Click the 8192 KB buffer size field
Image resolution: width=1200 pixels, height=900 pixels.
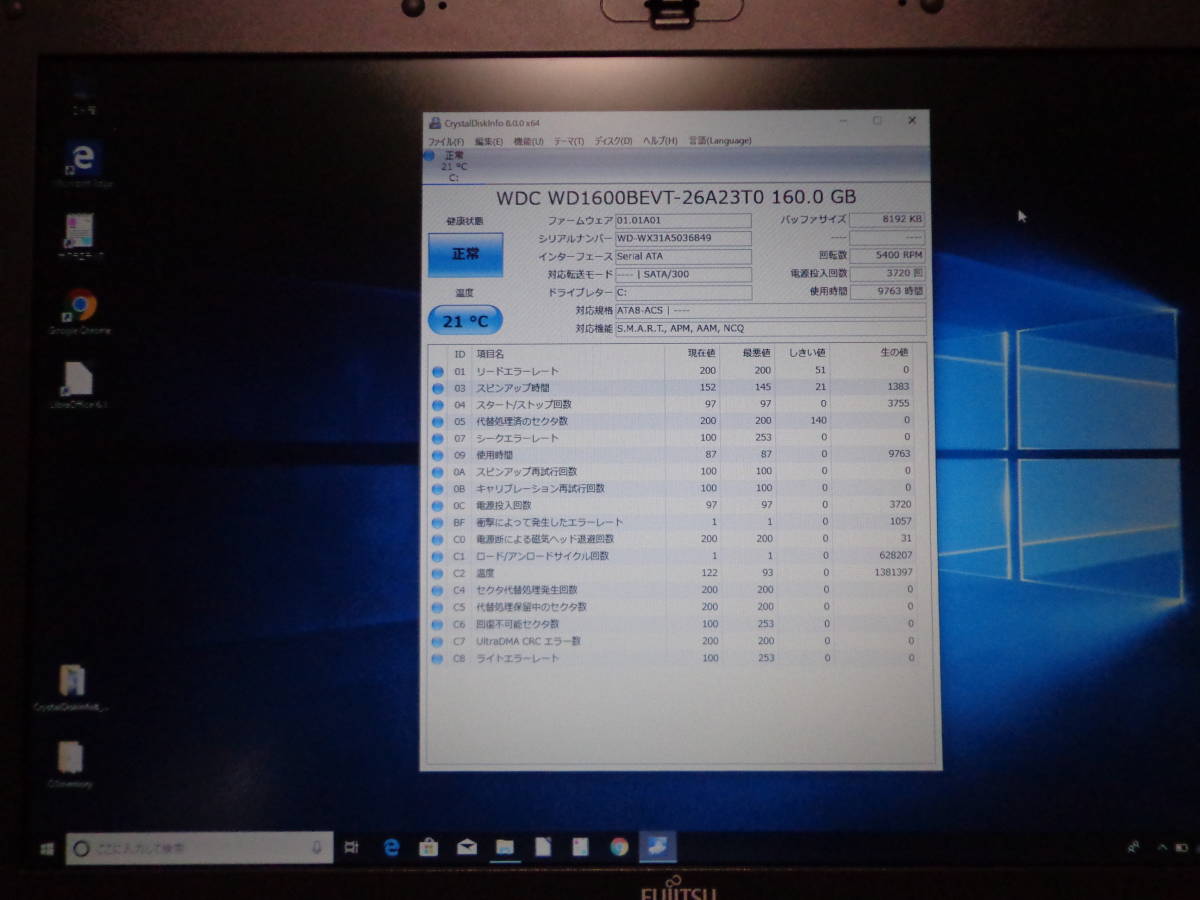point(888,219)
